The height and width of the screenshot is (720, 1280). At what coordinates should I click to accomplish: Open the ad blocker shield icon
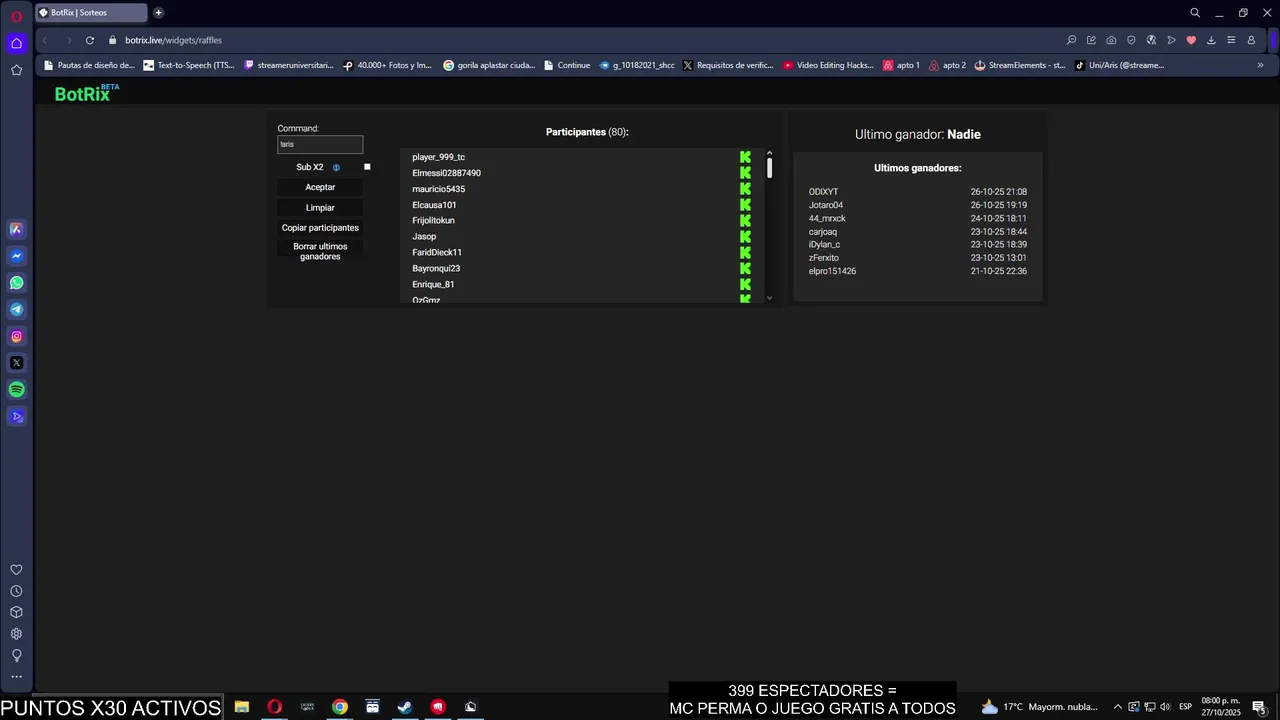pos(1131,40)
